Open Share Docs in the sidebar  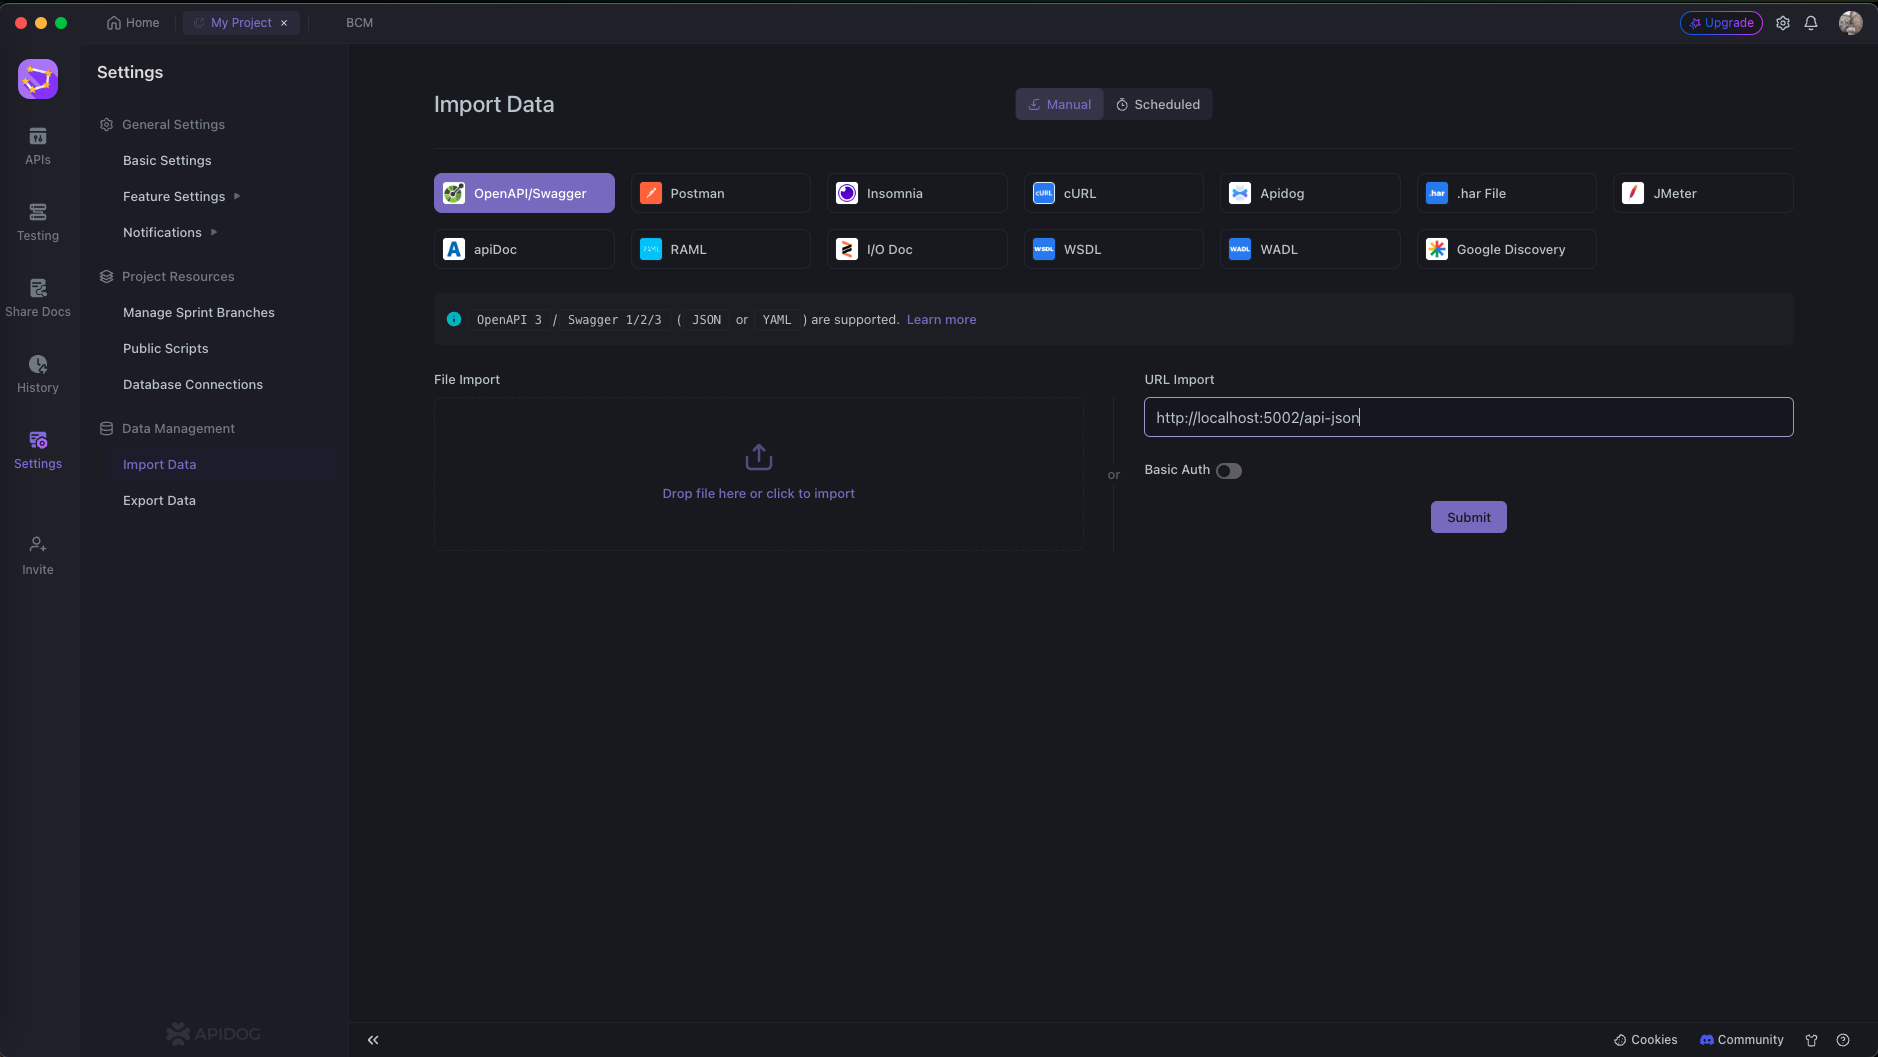point(38,298)
